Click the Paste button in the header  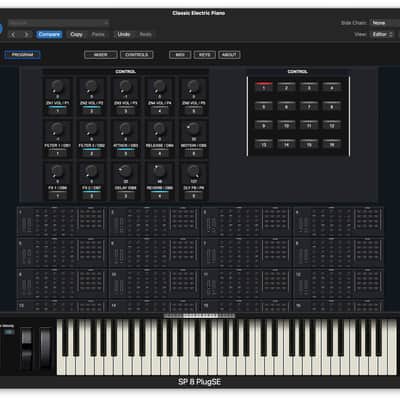(98, 34)
